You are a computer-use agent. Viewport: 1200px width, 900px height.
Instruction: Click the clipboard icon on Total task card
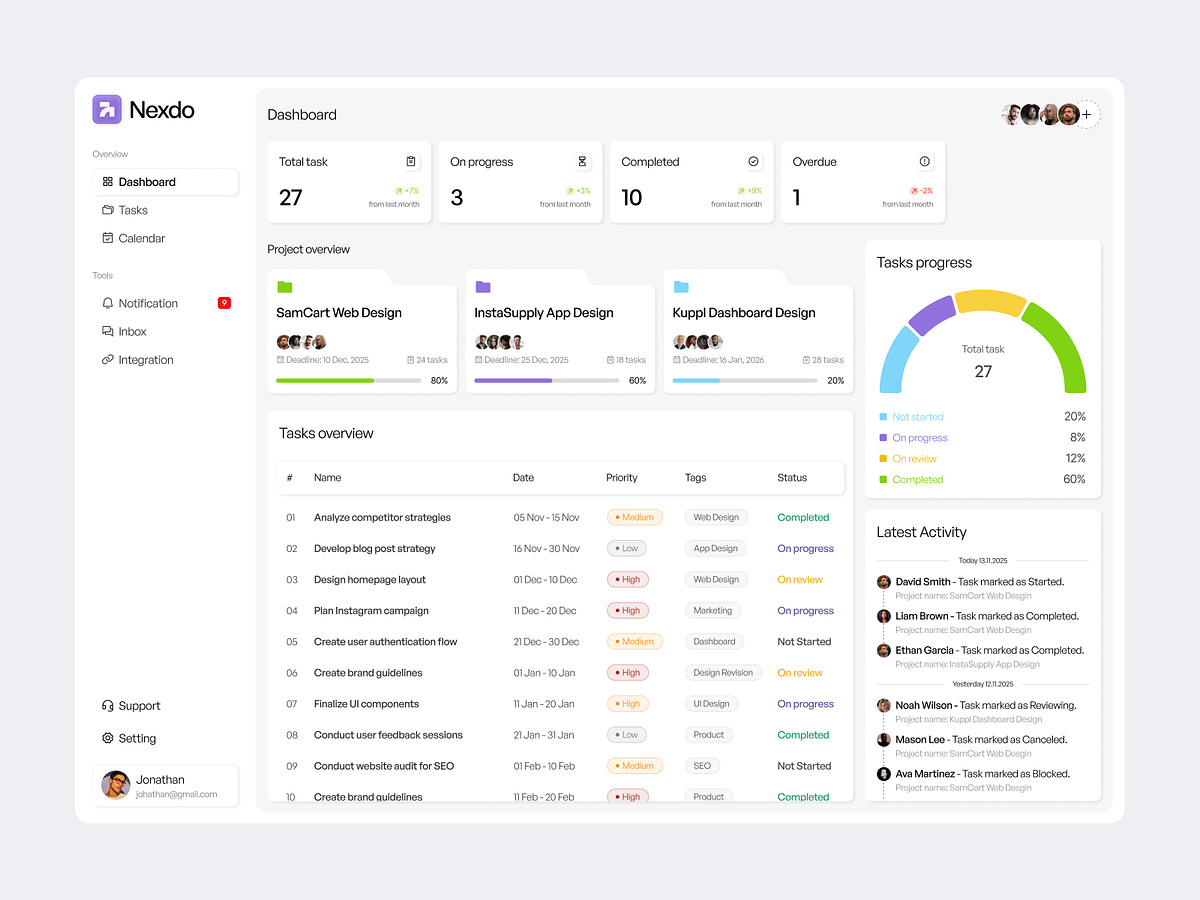(x=411, y=161)
